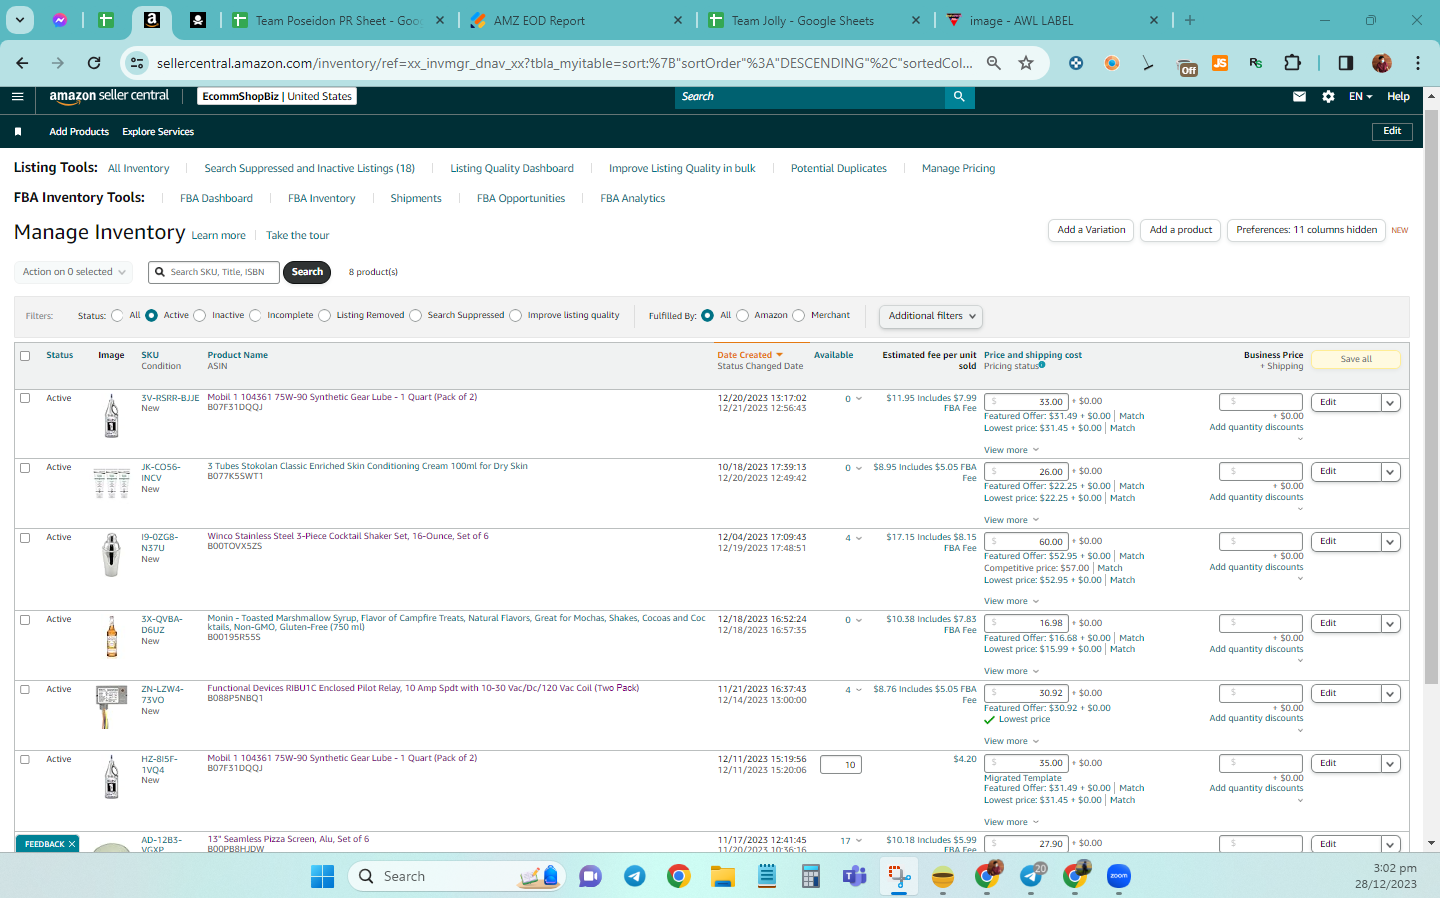This screenshot has height=898, width=1440.
Task: Open Microsoft Teams from the taskbar
Action: tap(855, 877)
